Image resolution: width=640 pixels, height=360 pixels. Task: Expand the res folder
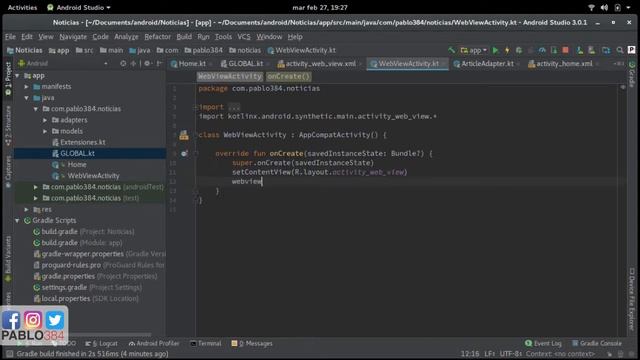pyautogui.click(x=27, y=209)
